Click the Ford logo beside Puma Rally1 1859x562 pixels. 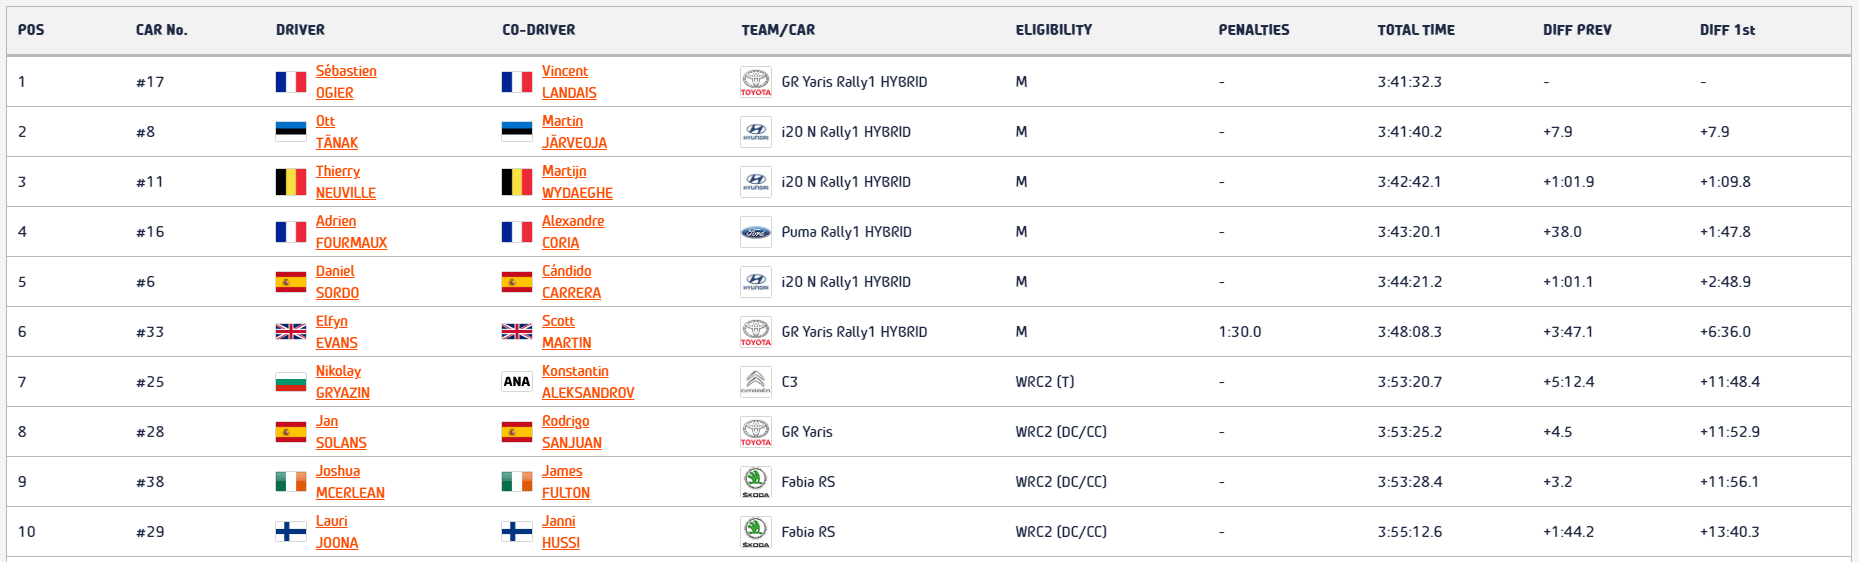pyautogui.click(x=755, y=232)
